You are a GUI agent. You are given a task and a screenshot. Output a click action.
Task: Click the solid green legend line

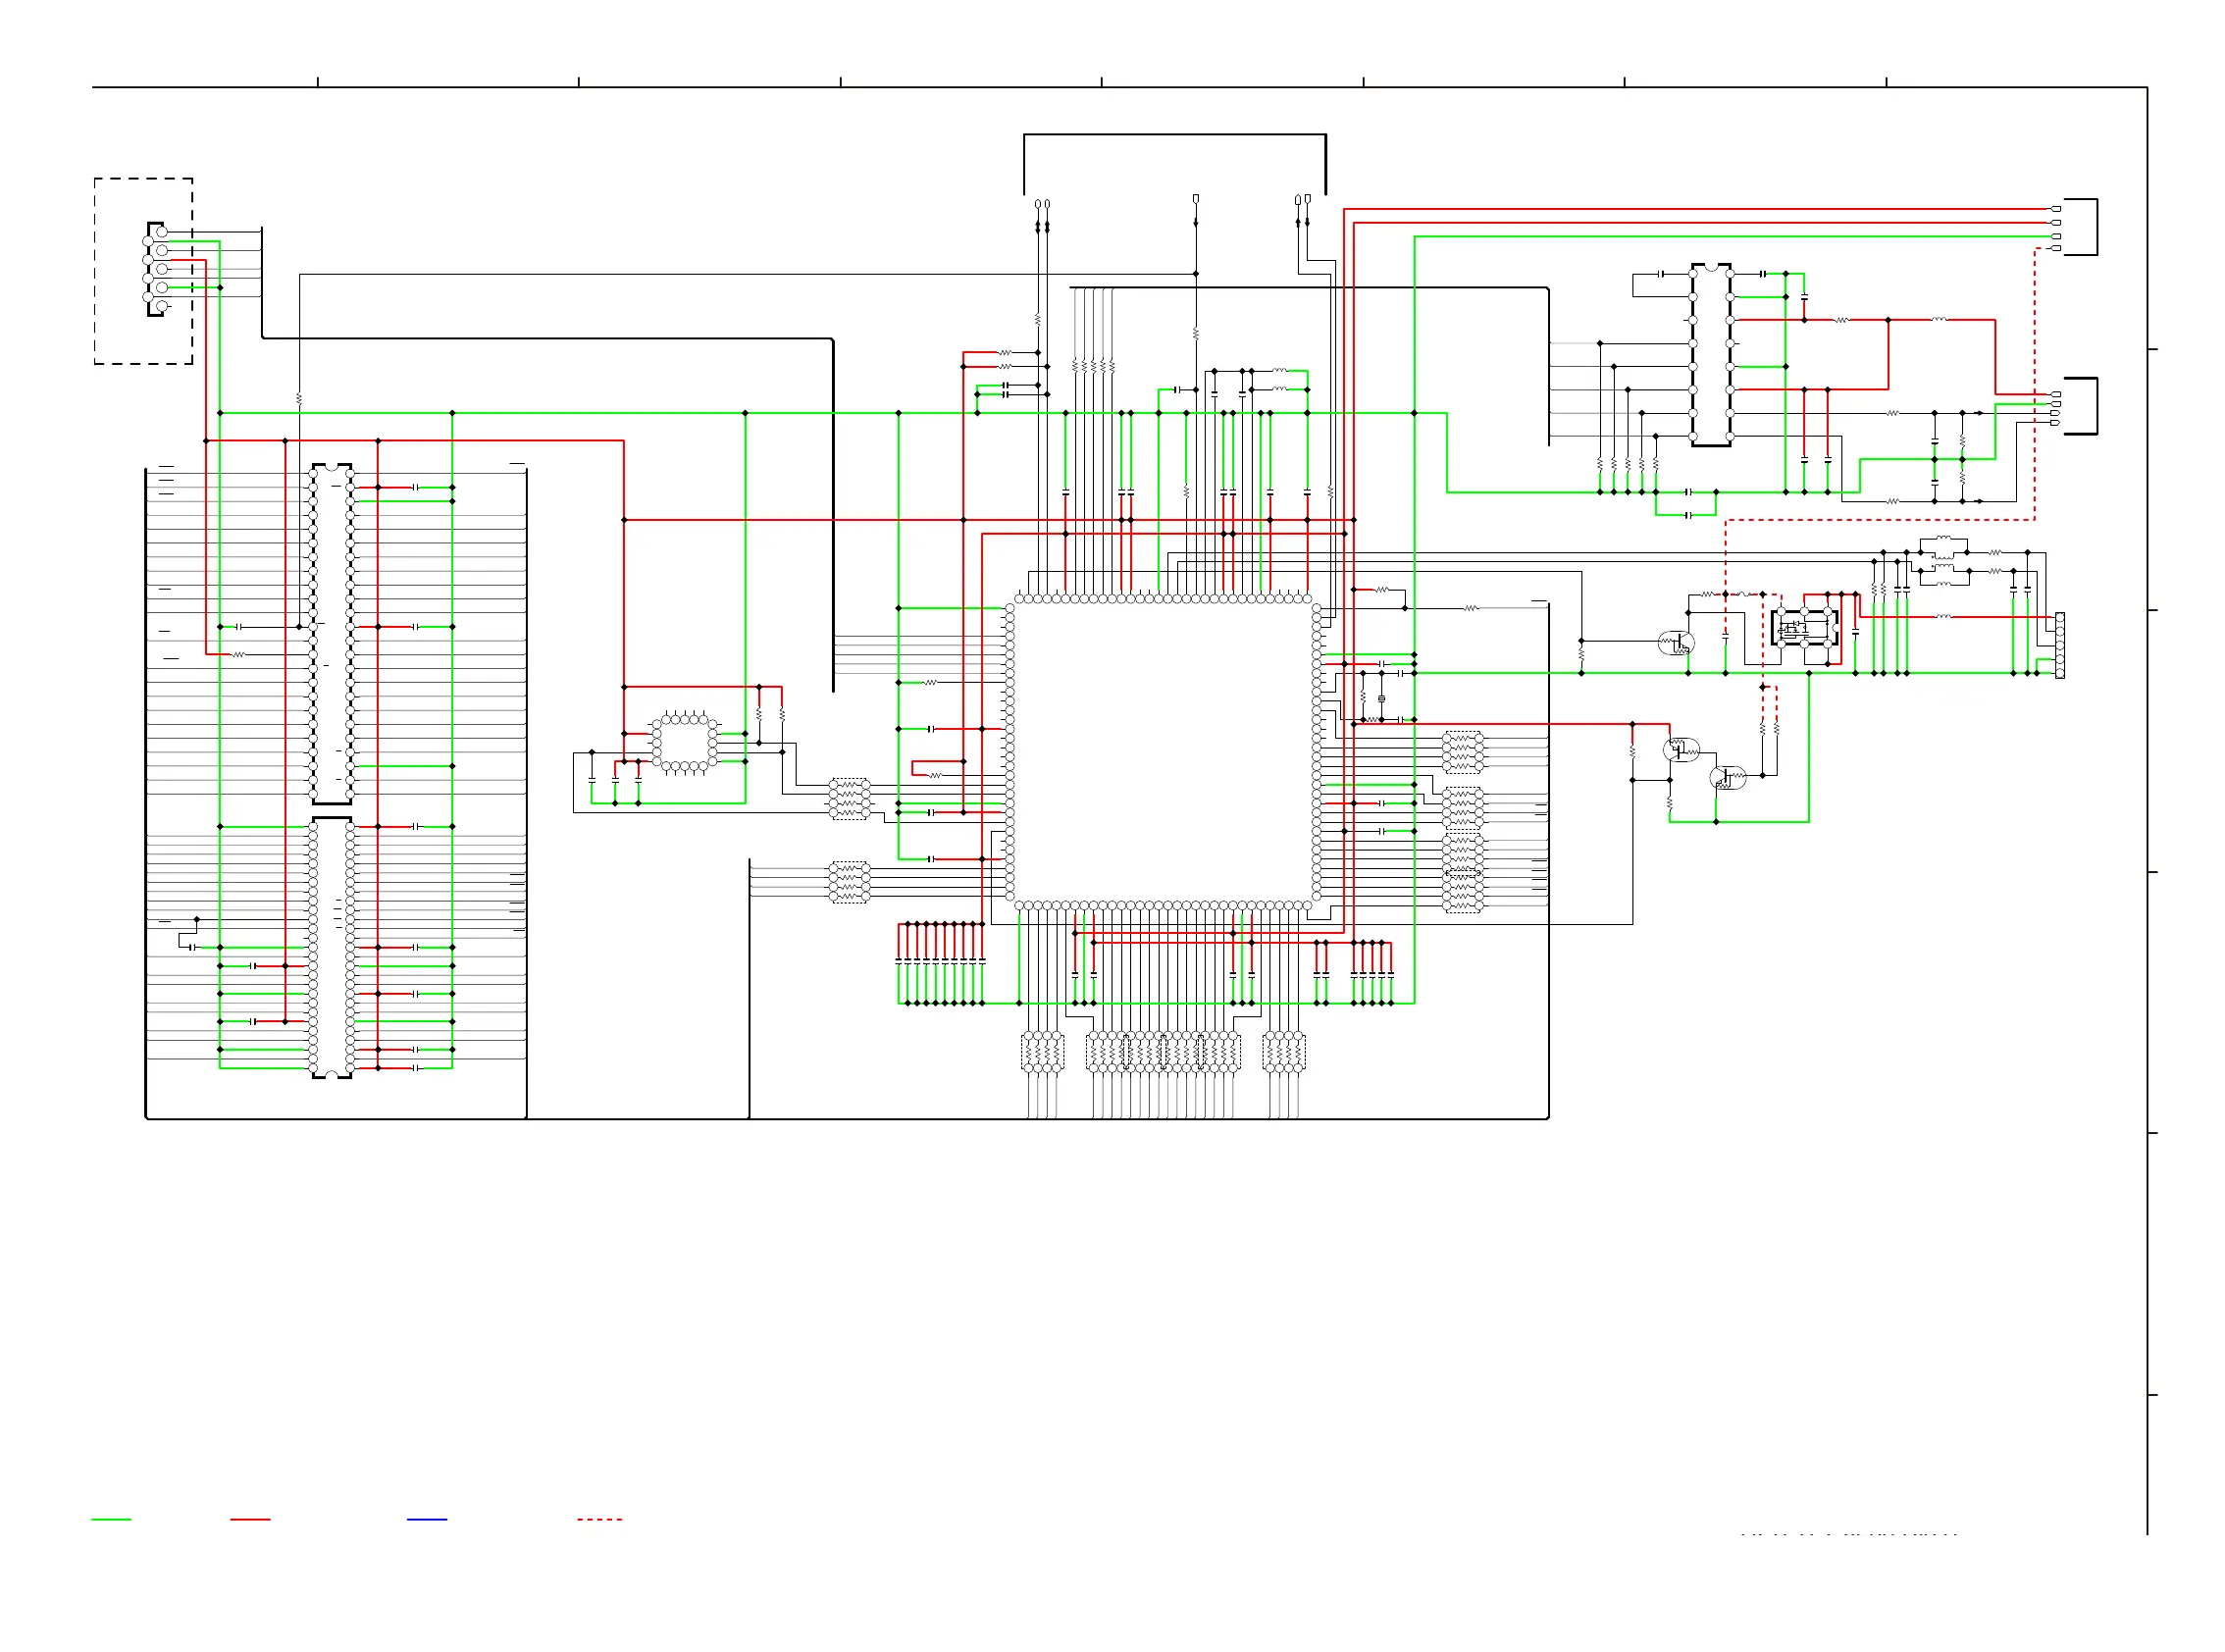111,1520
